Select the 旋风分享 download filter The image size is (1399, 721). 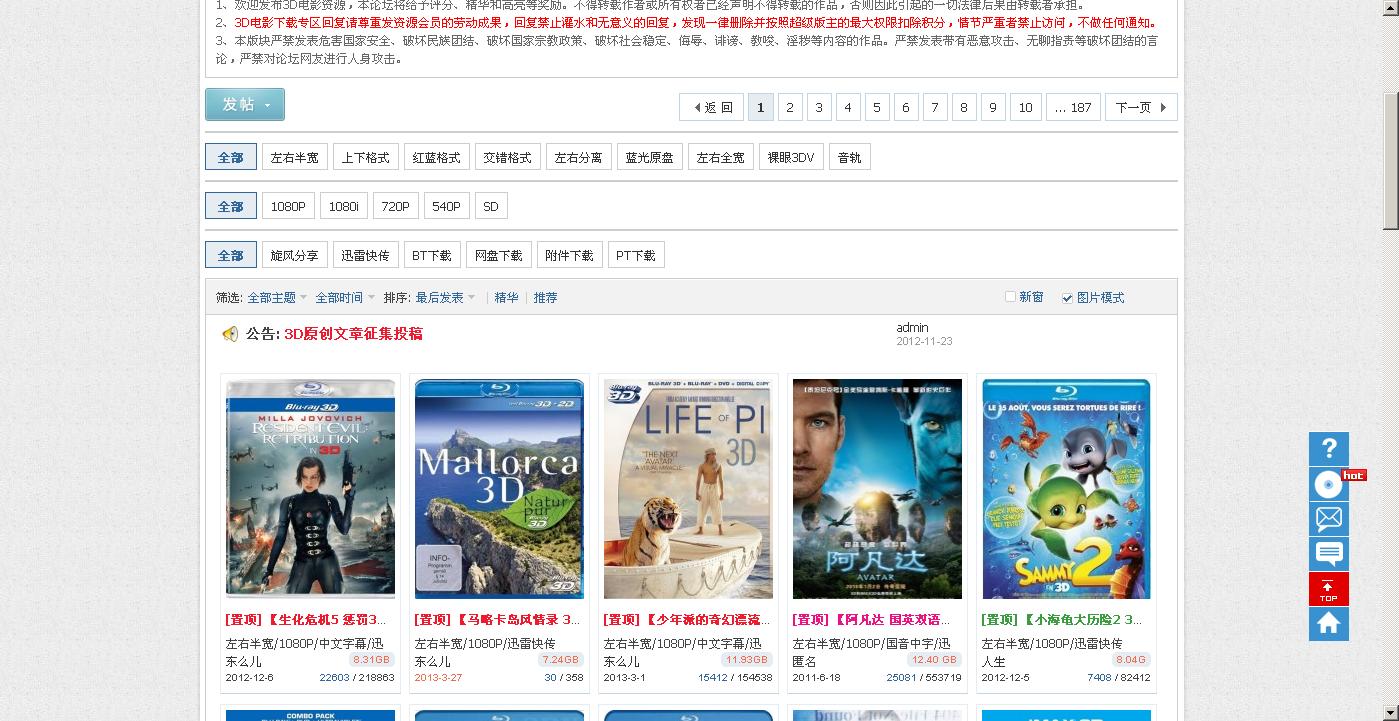(x=295, y=255)
